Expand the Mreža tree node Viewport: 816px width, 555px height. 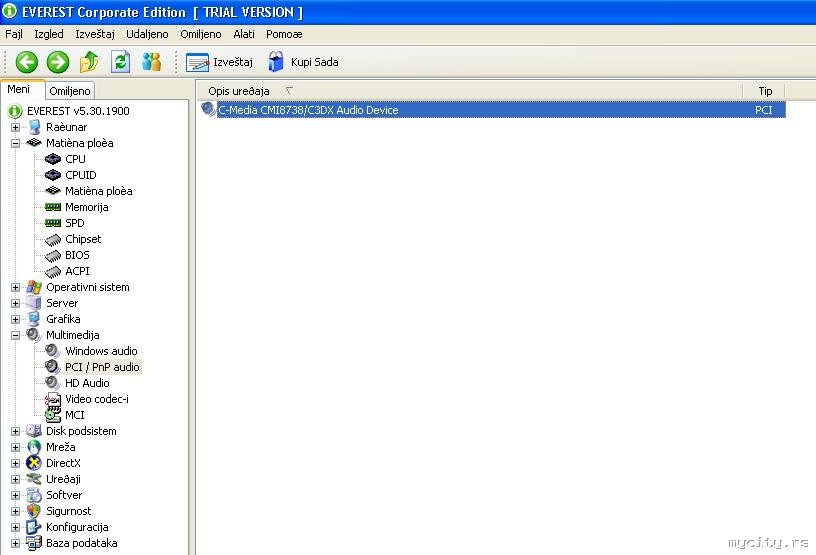(16, 447)
